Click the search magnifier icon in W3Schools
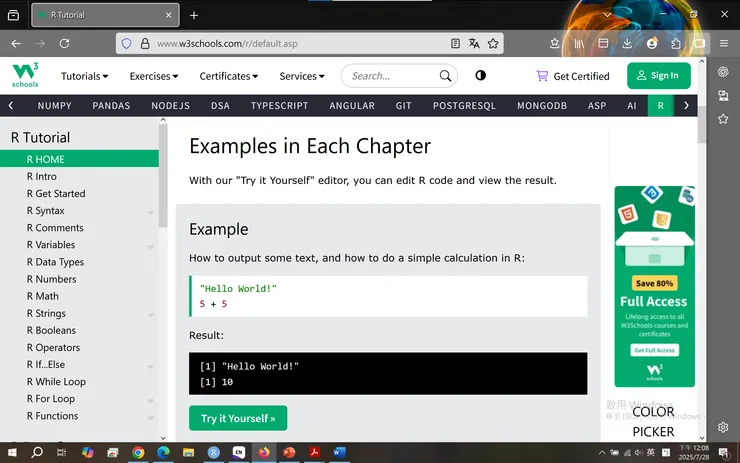The image size is (740, 463). click(445, 76)
